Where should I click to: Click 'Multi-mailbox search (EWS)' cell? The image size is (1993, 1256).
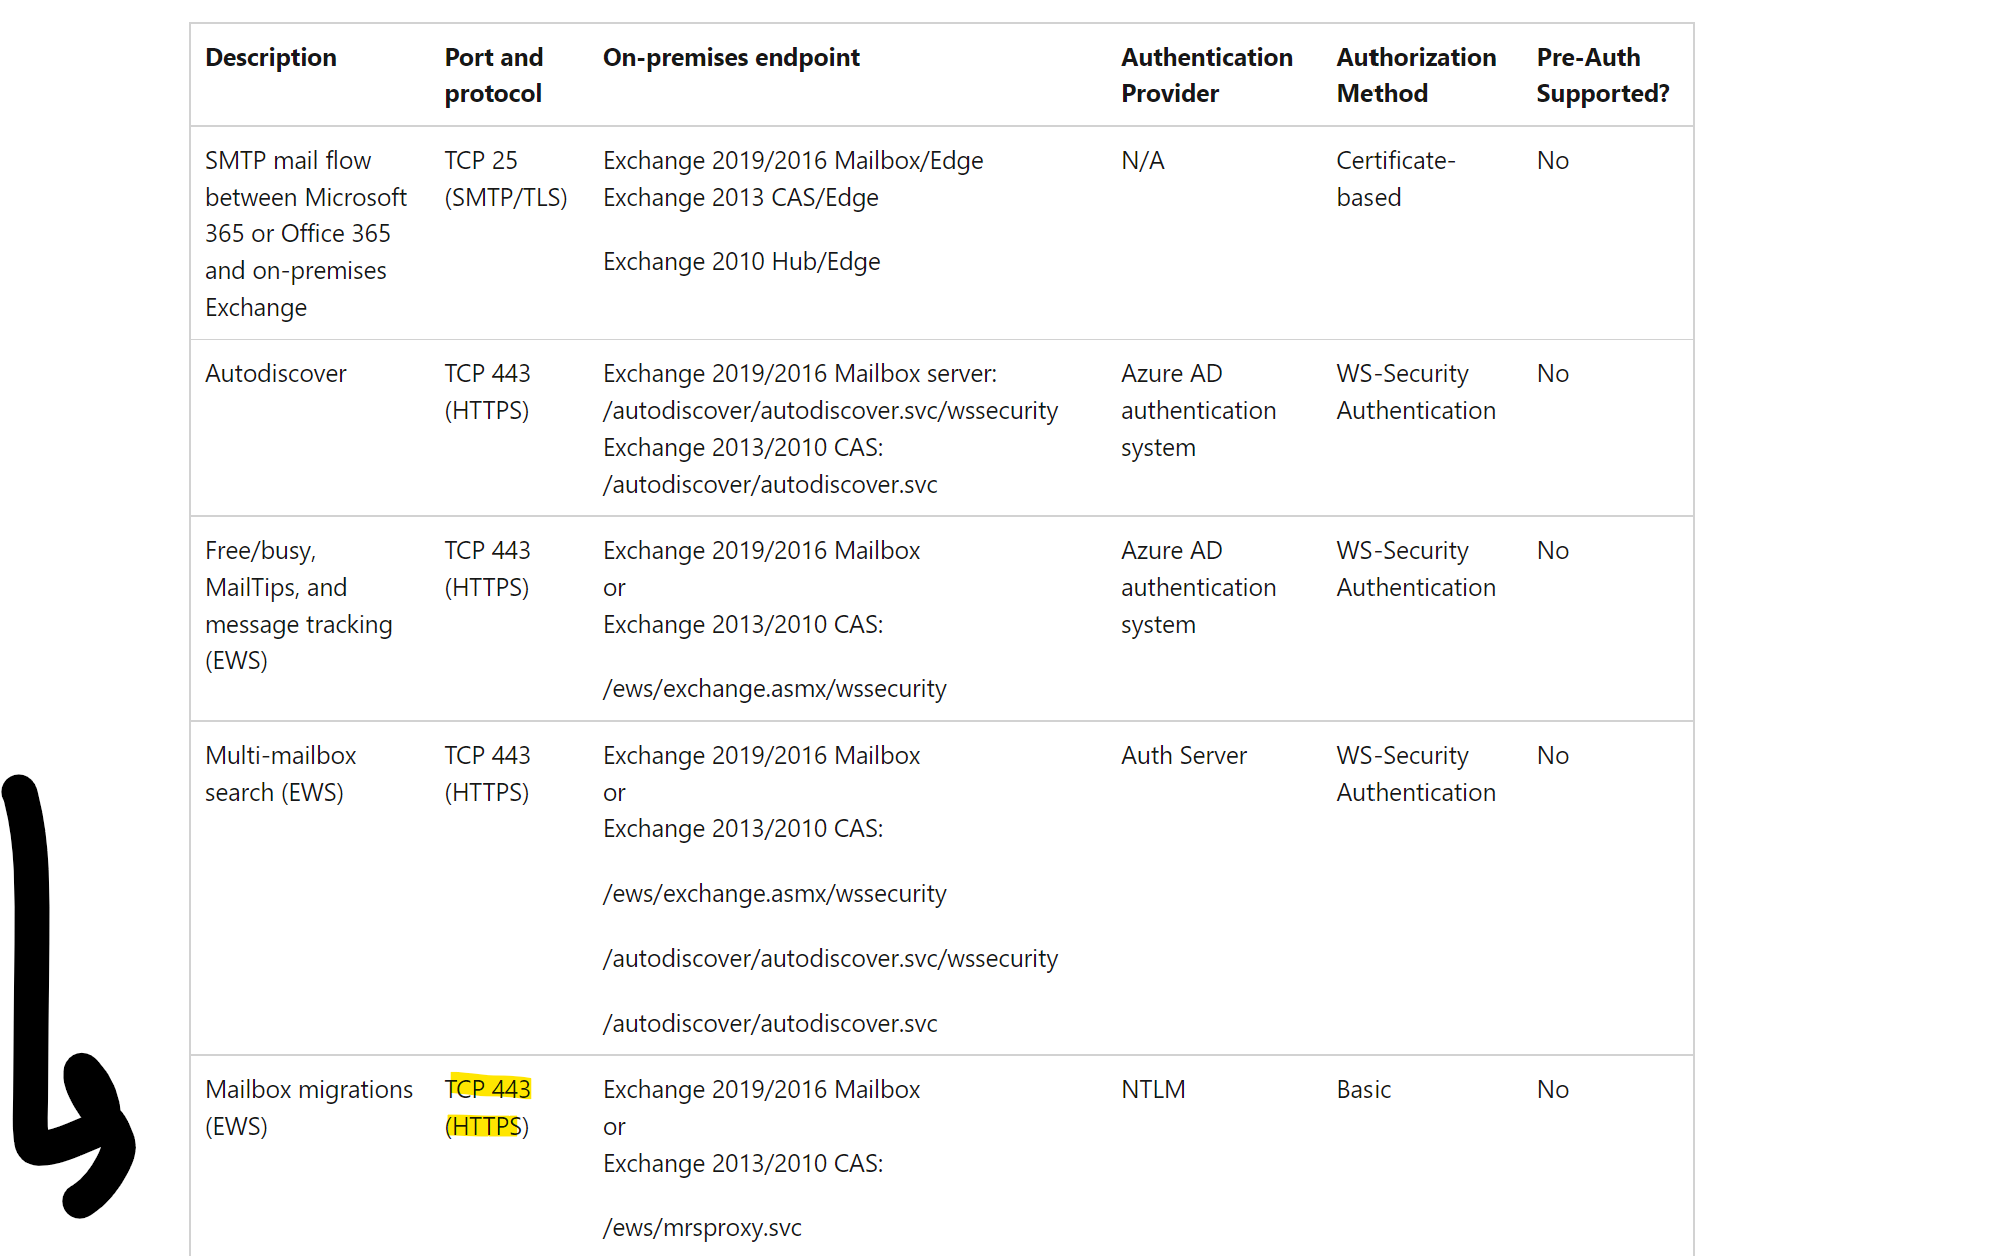(281, 774)
